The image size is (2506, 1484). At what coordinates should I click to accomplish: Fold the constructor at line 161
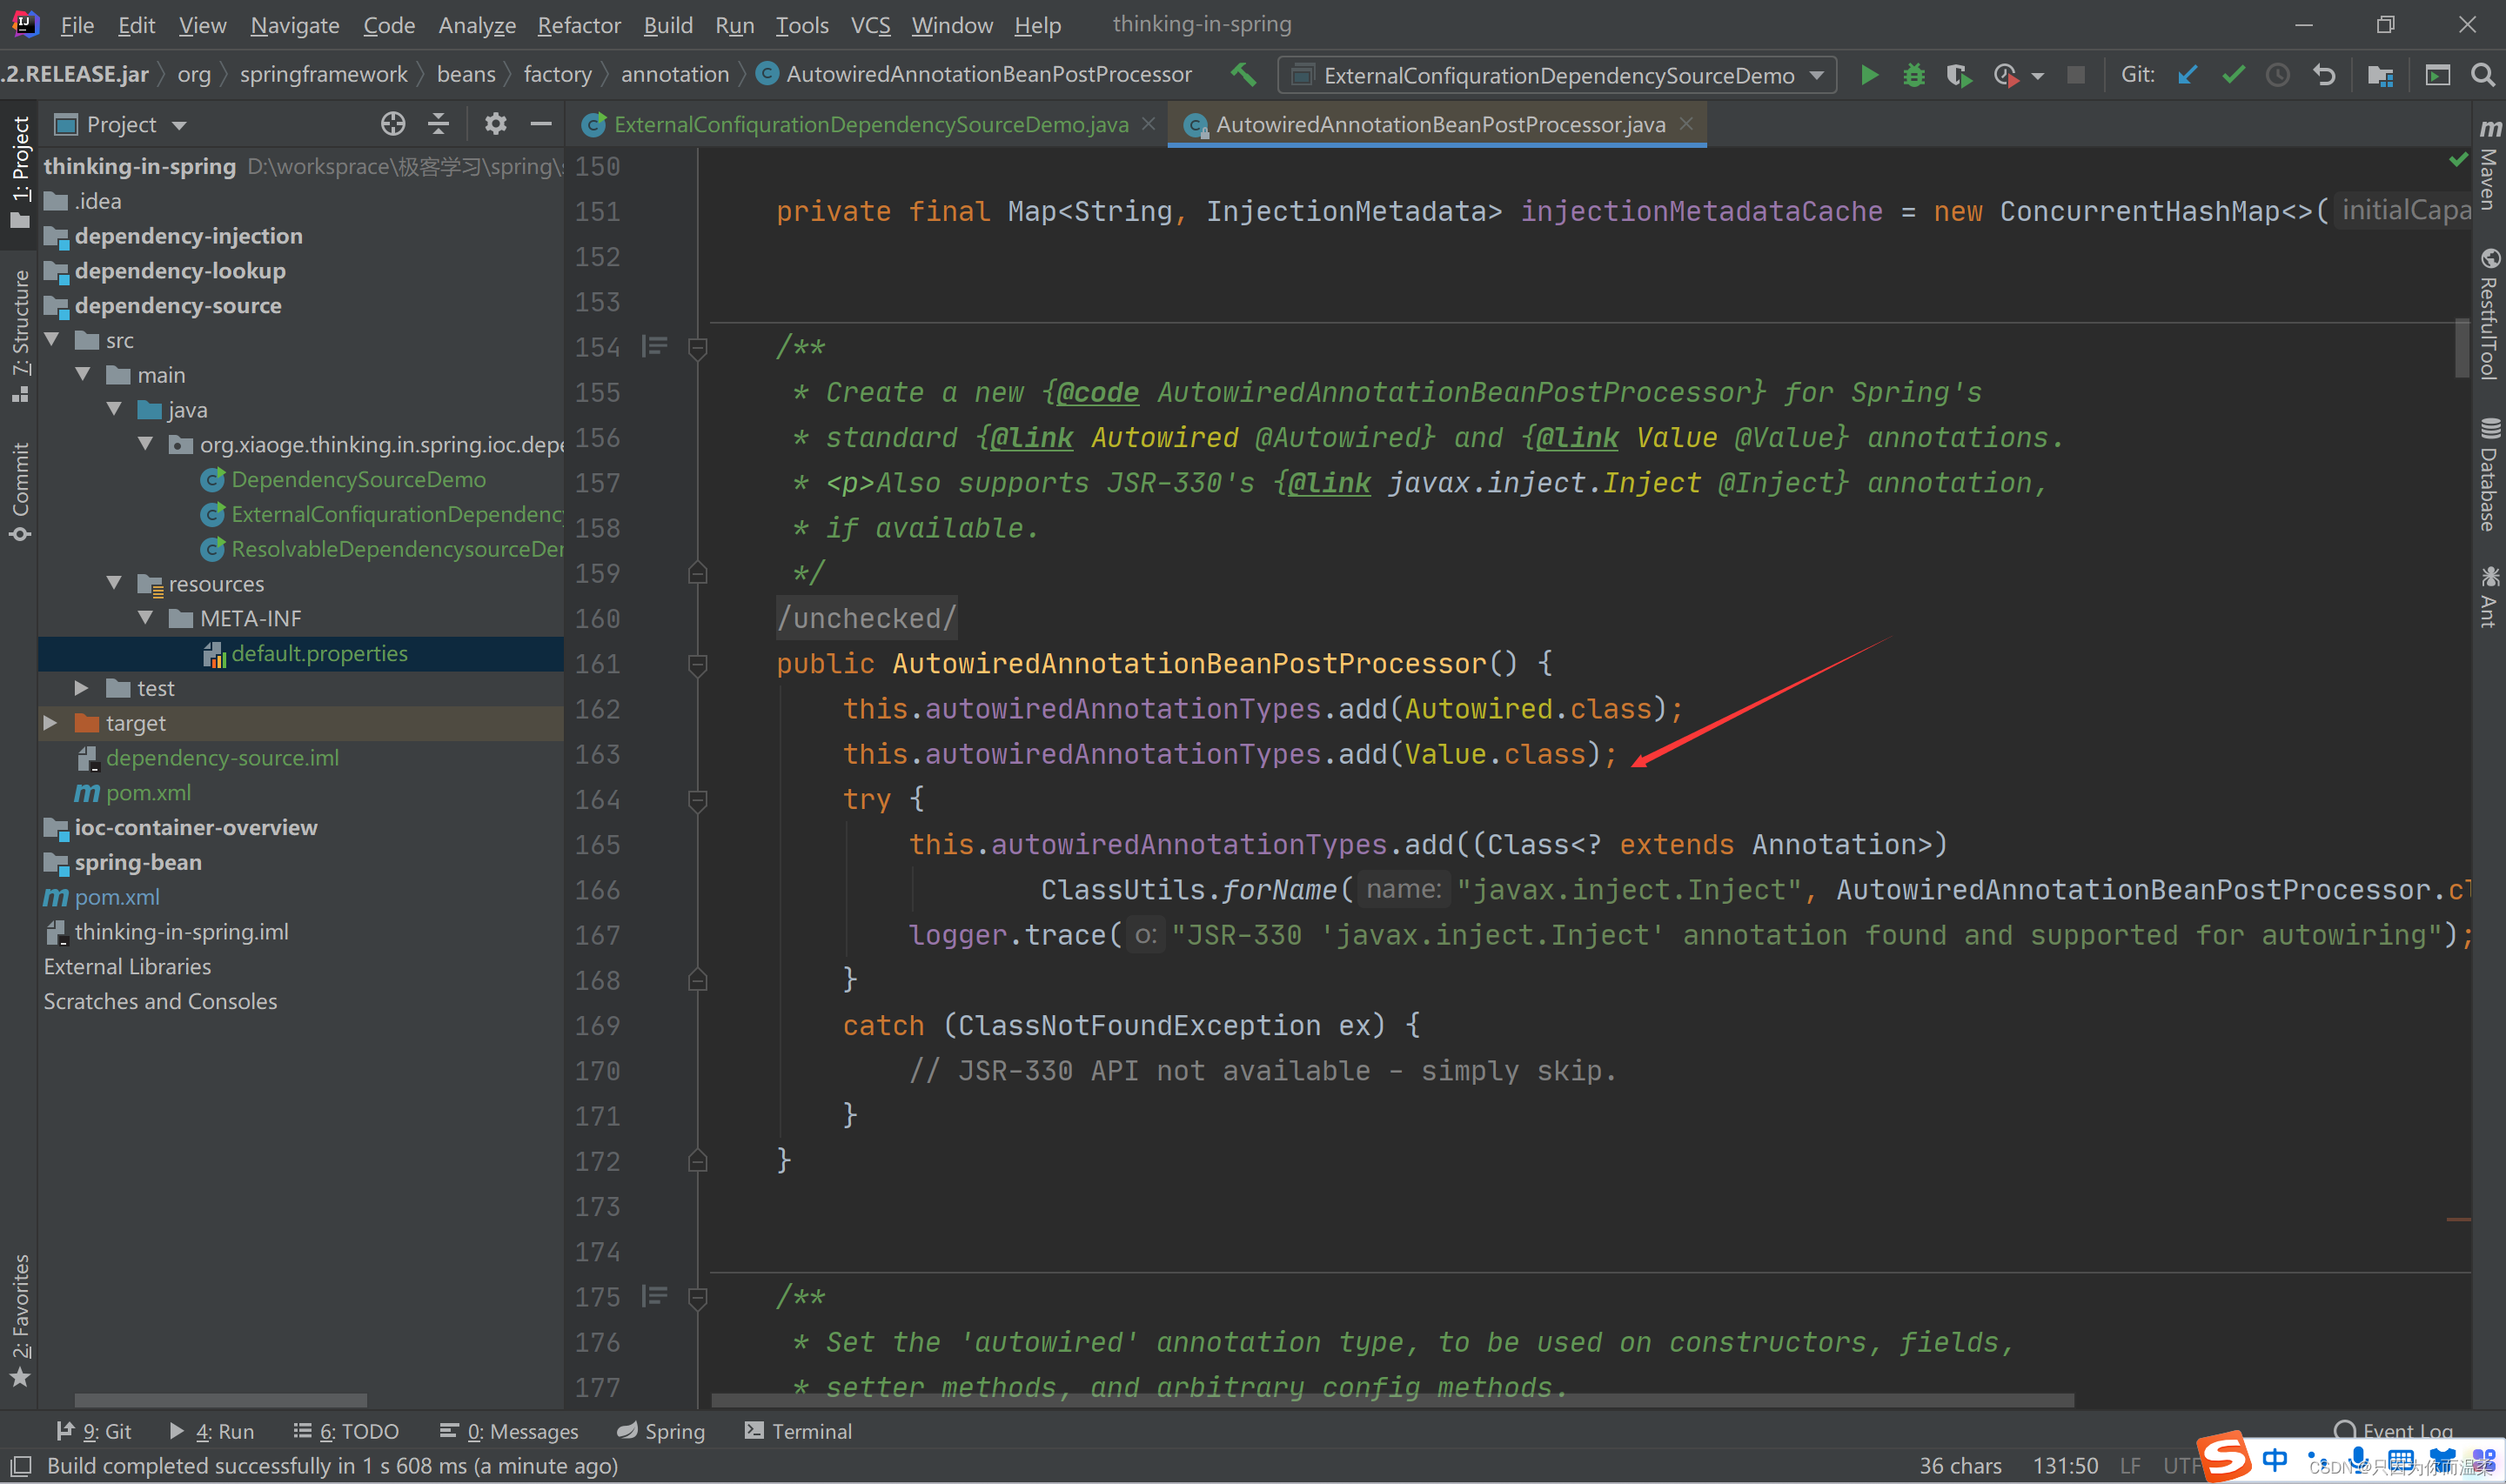point(698,663)
